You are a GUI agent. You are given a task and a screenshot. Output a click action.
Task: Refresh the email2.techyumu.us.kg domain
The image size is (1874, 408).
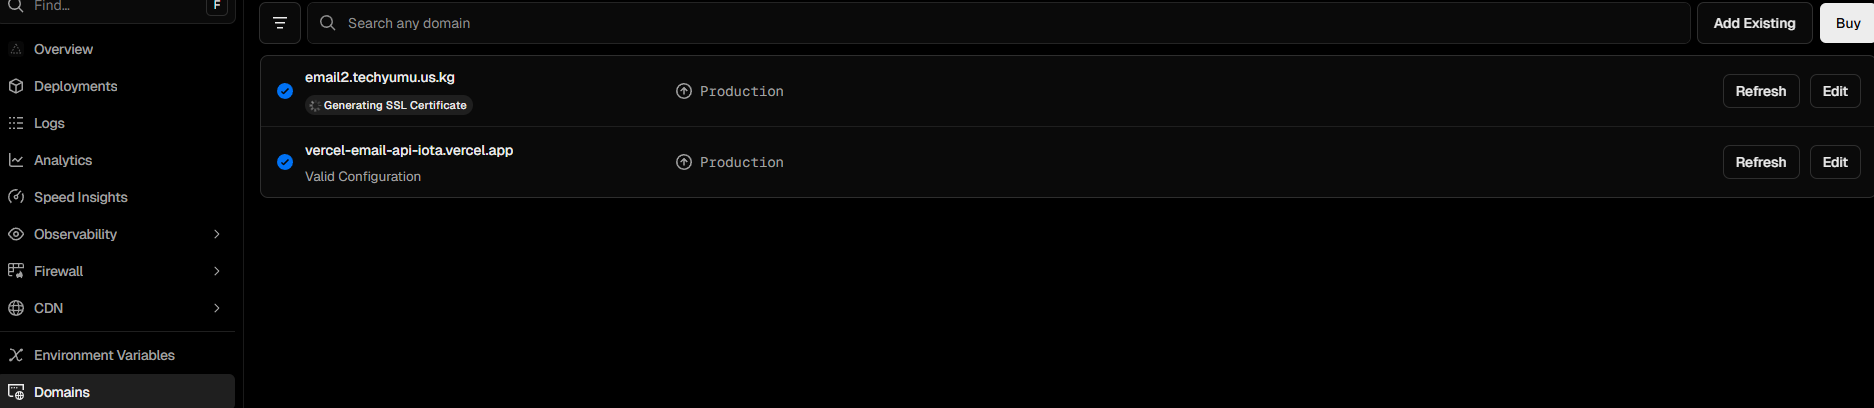click(1760, 91)
